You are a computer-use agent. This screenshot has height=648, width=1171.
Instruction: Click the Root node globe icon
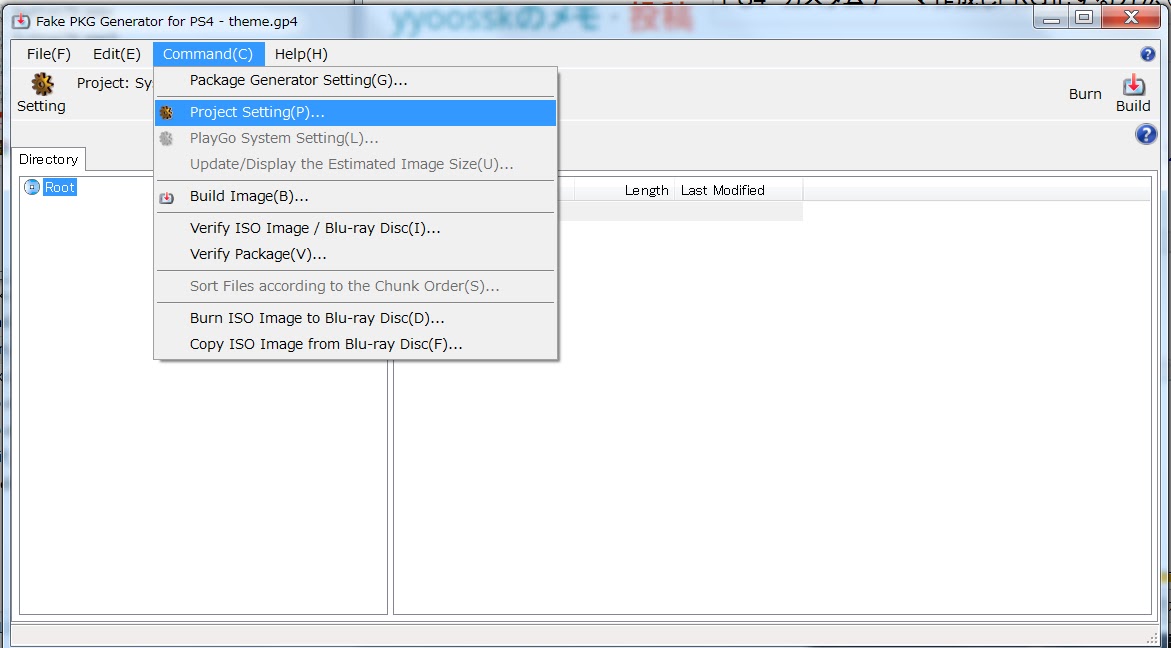(31, 187)
